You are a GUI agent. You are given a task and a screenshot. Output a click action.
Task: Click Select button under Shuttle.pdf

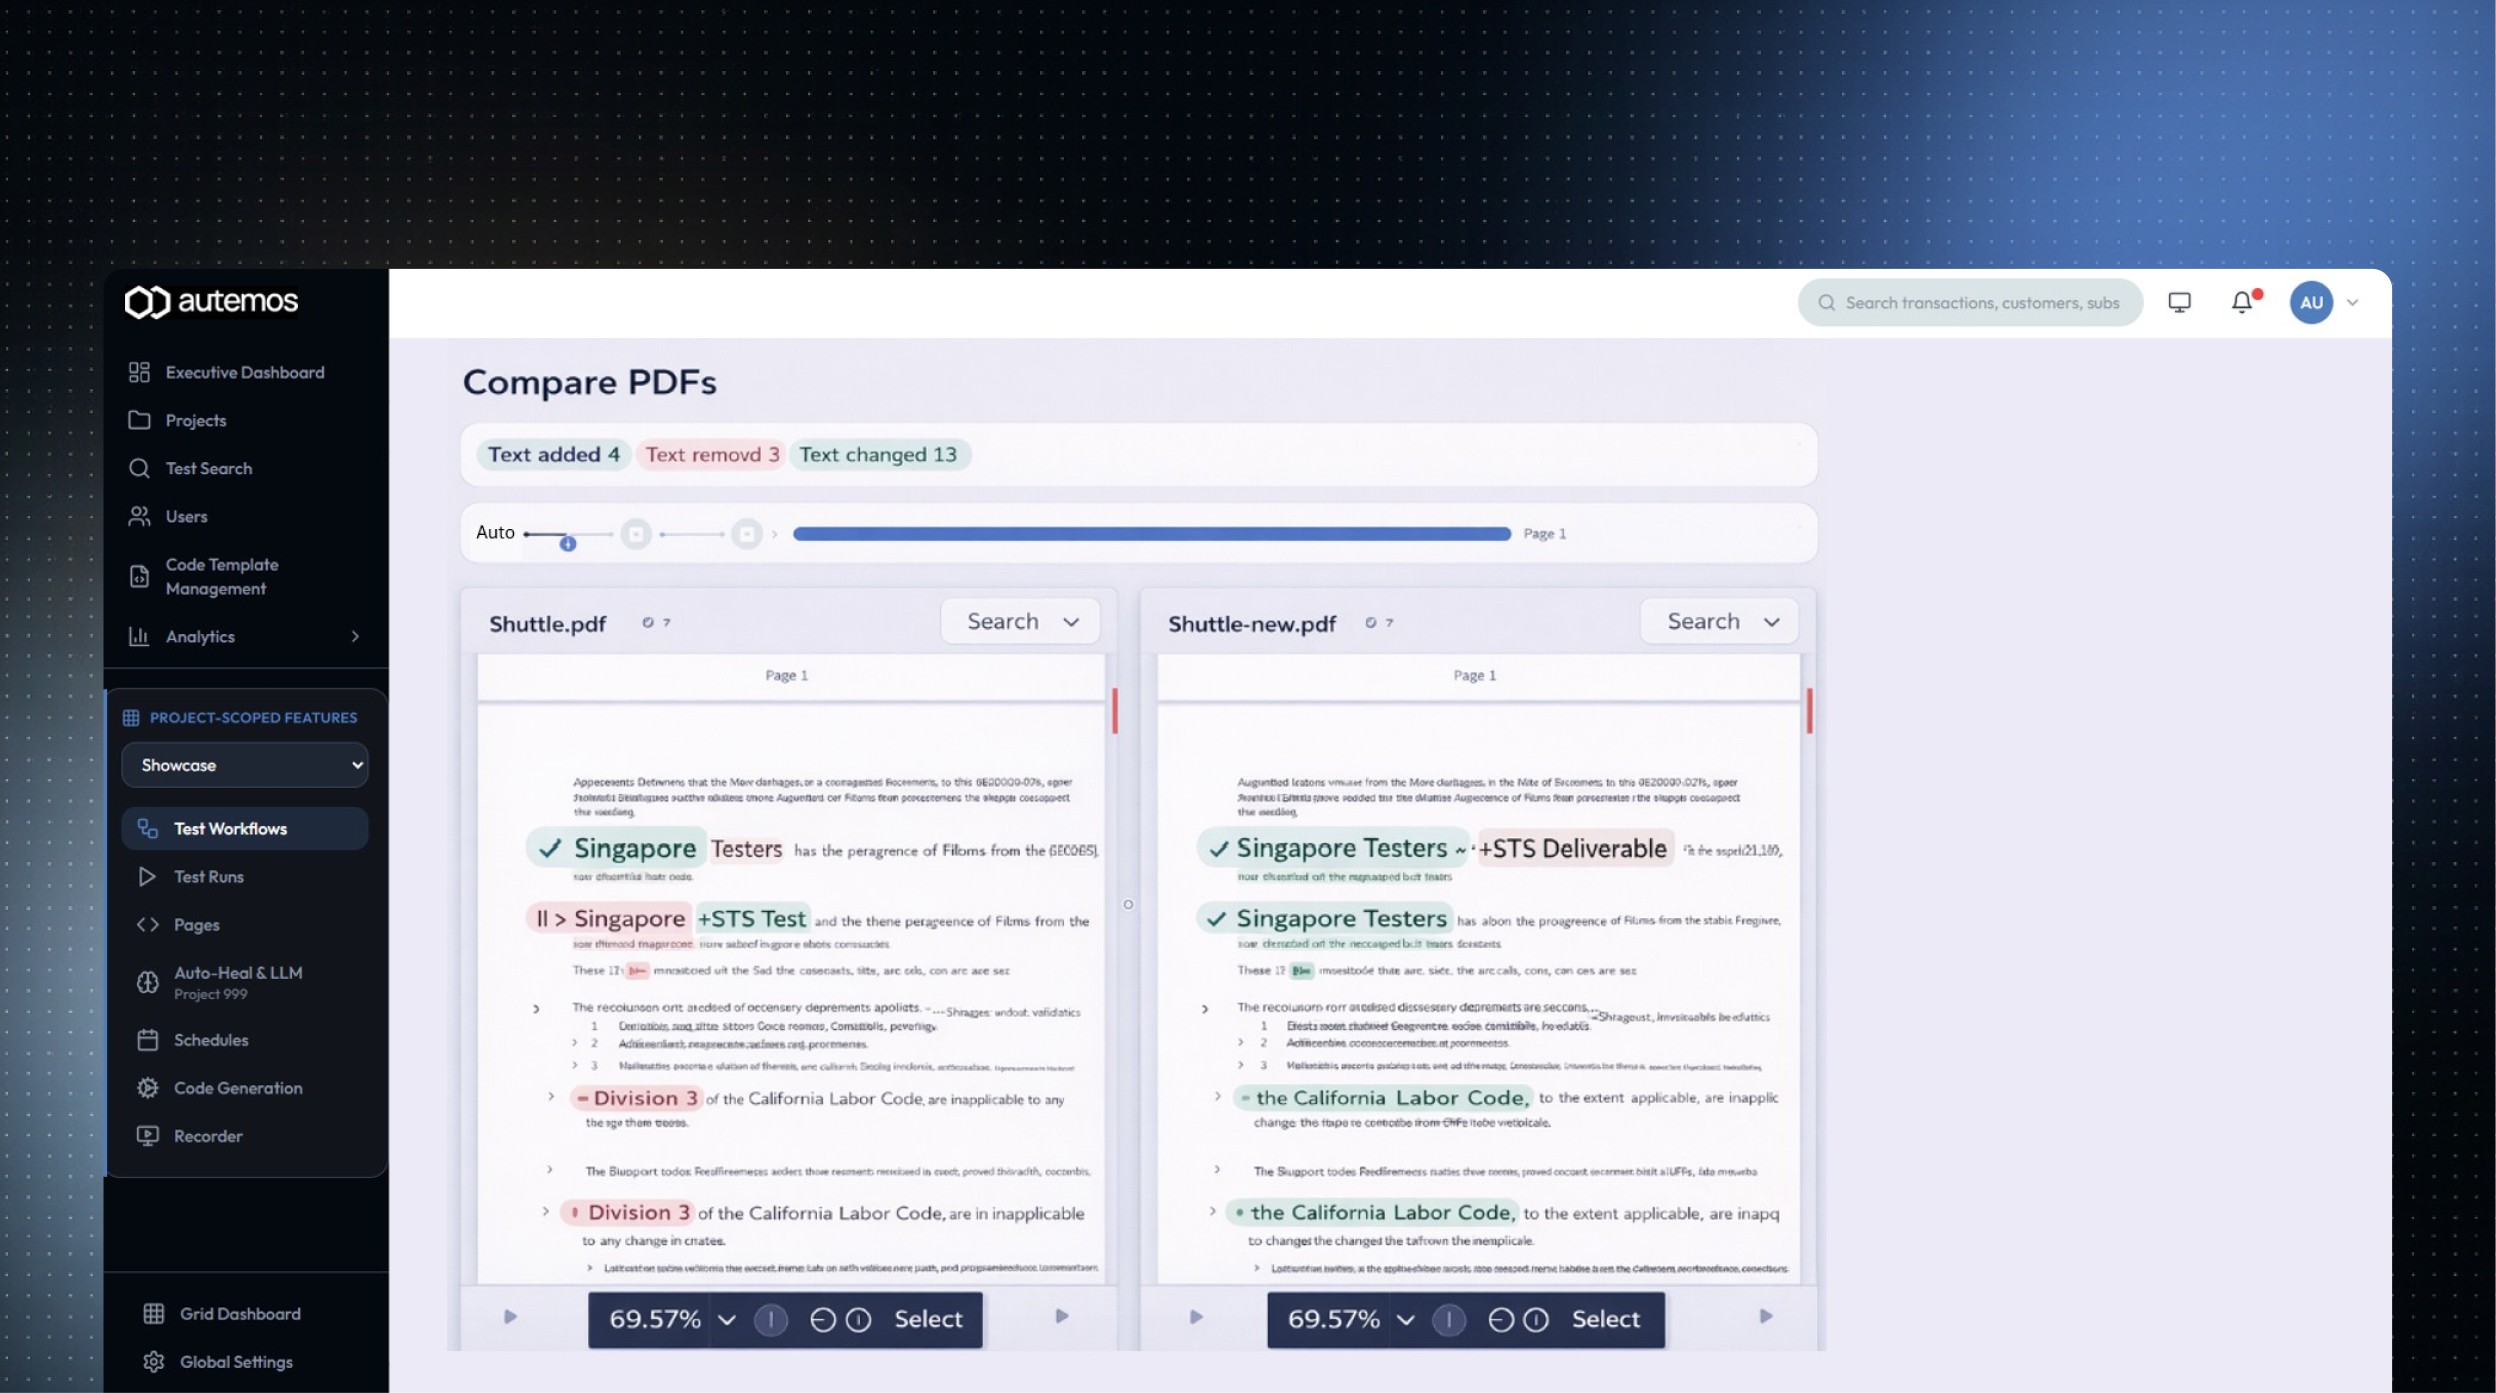click(927, 1320)
